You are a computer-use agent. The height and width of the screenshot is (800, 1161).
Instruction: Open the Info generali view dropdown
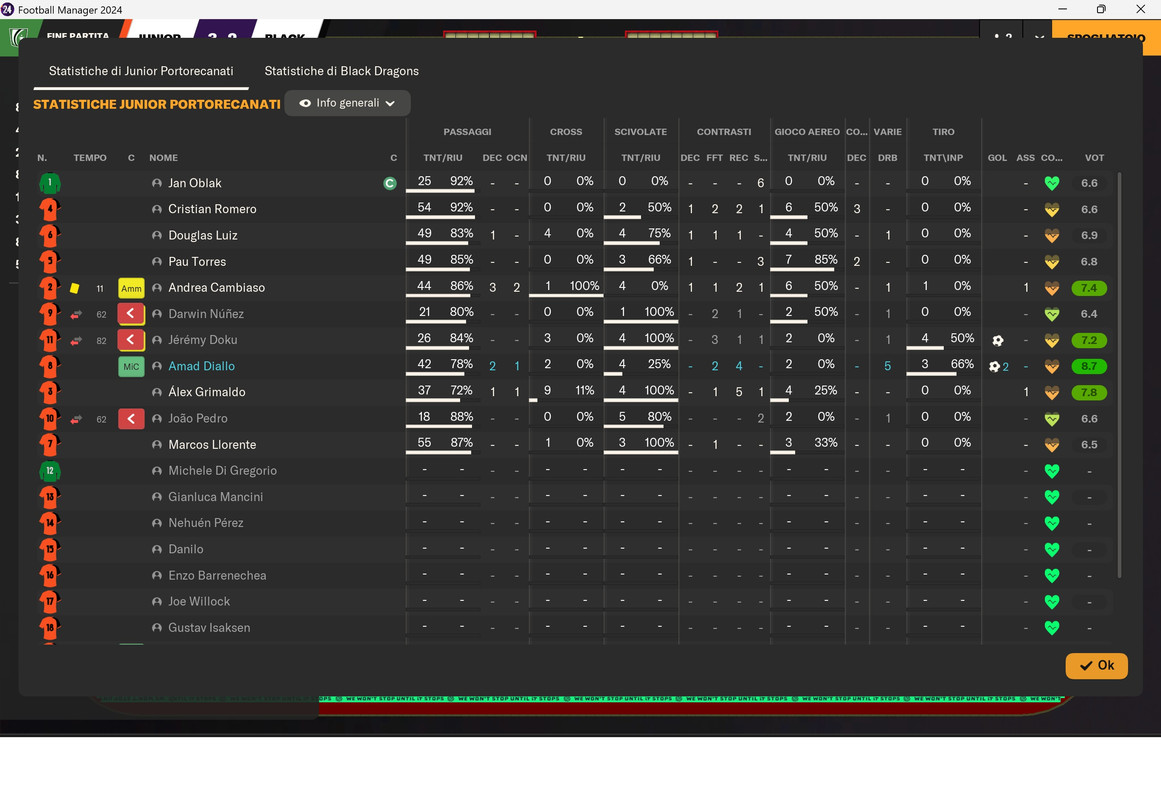[347, 103]
